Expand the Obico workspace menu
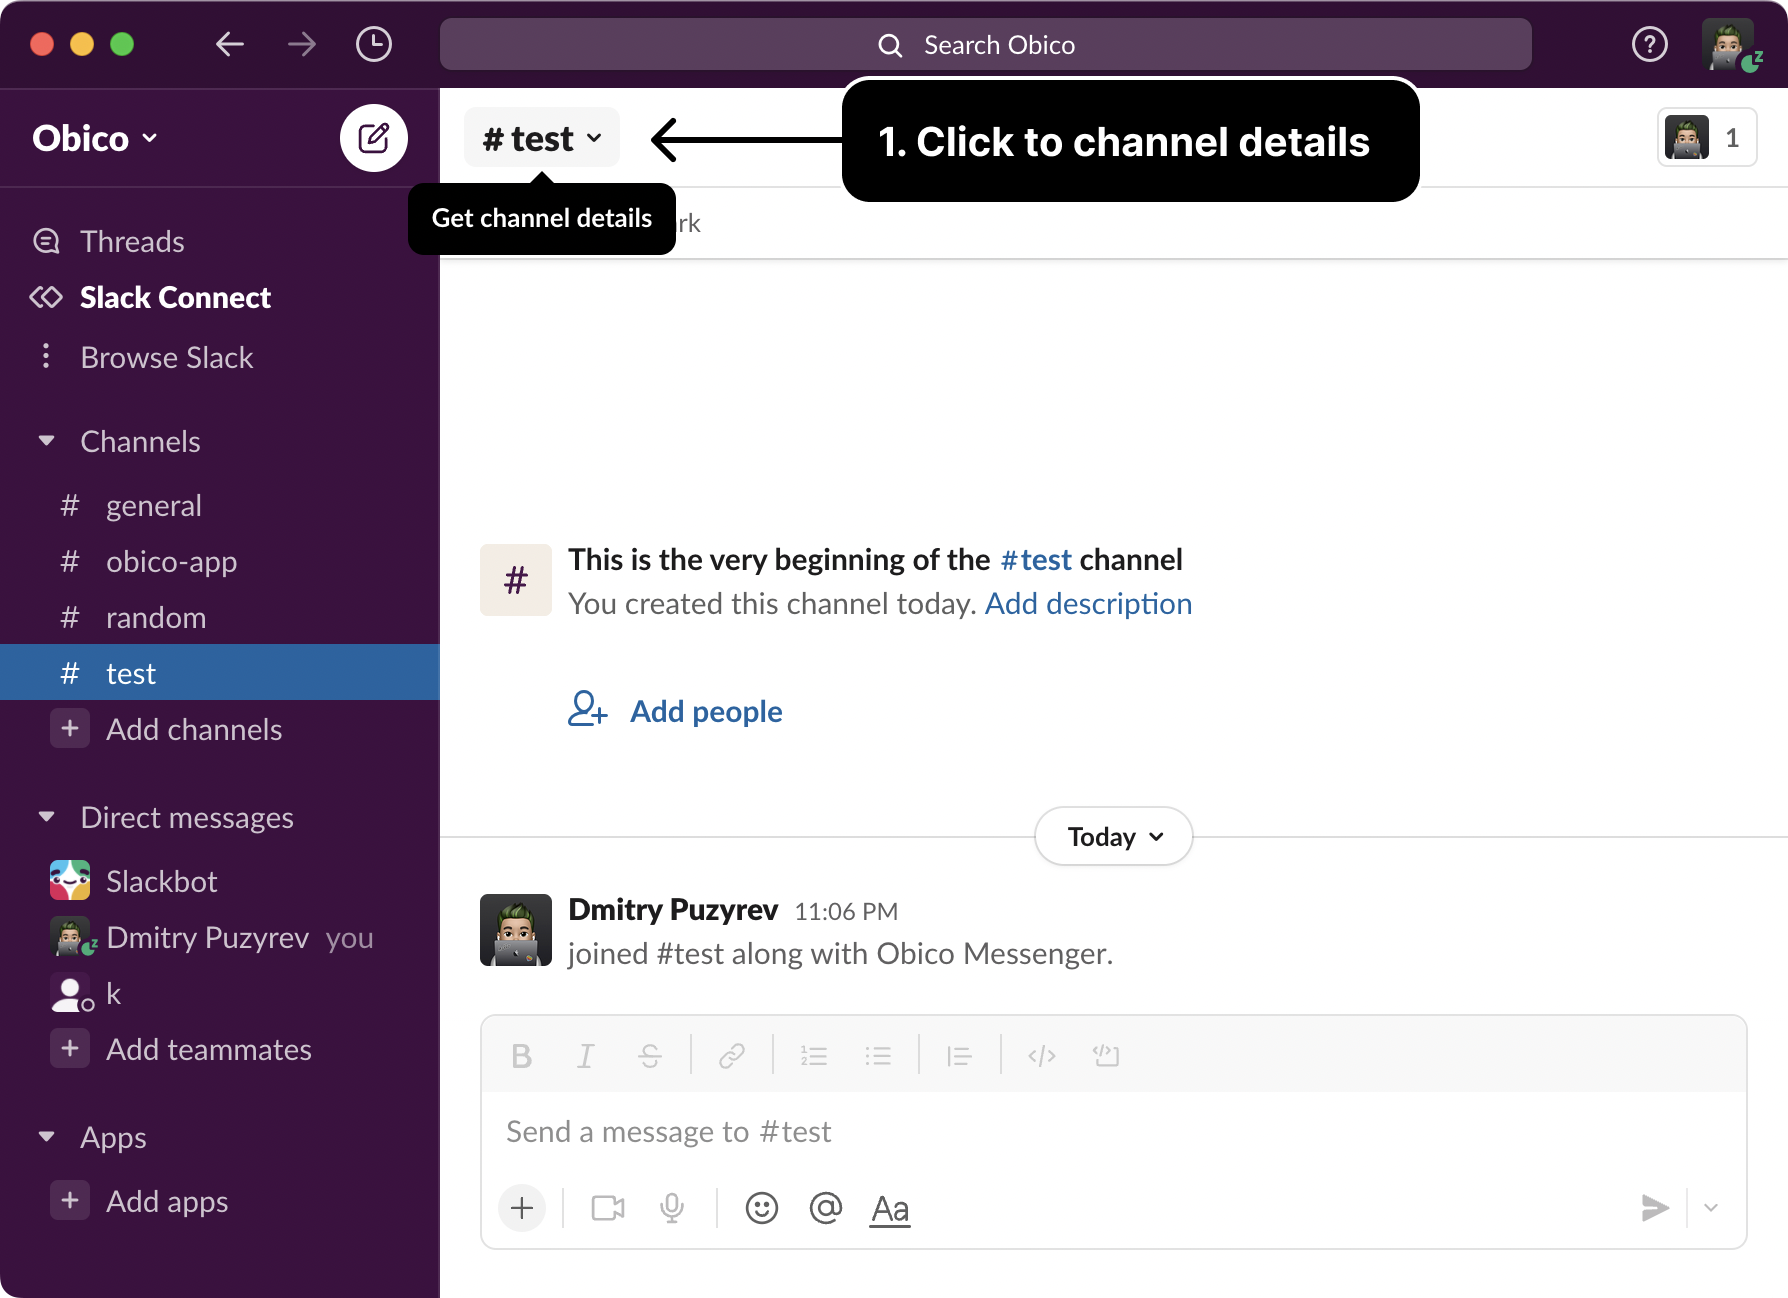This screenshot has height=1298, width=1788. coord(95,138)
